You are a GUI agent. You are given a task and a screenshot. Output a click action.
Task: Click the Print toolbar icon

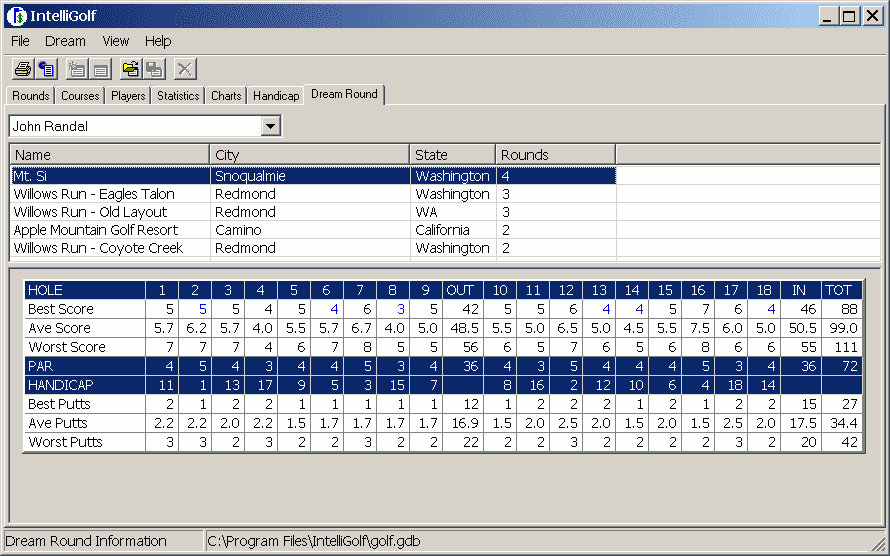click(23, 69)
